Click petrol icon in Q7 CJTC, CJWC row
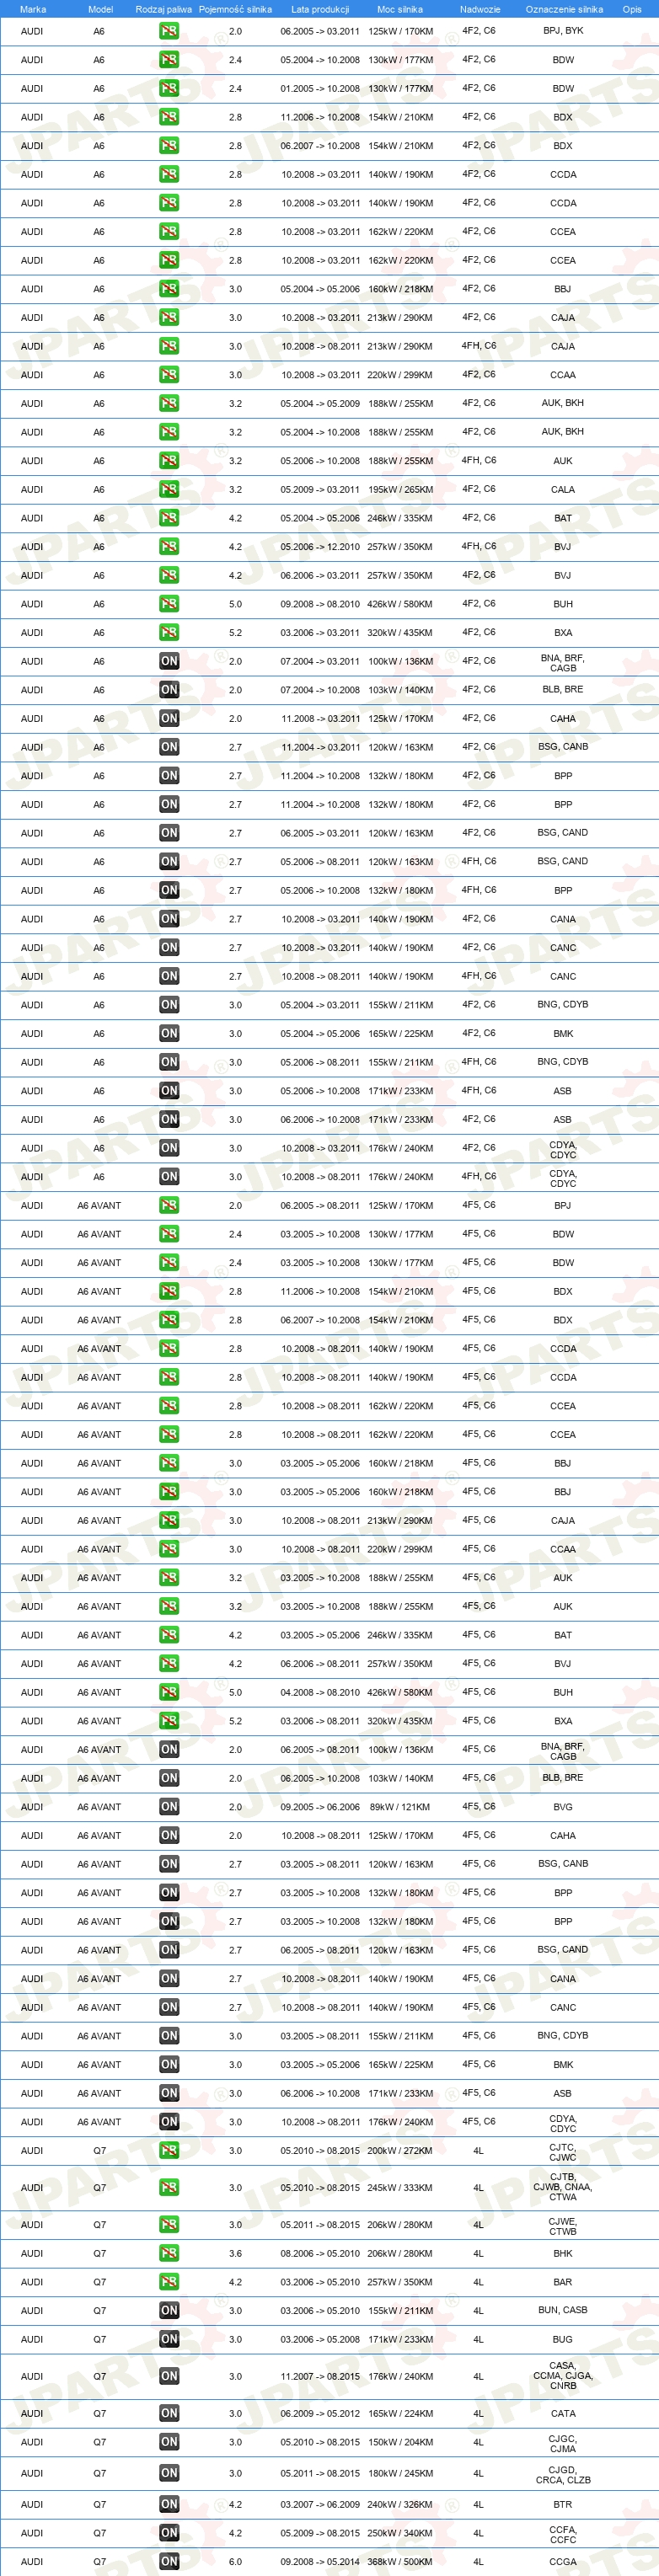The width and height of the screenshot is (659, 2576). [x=169, y=2151]
